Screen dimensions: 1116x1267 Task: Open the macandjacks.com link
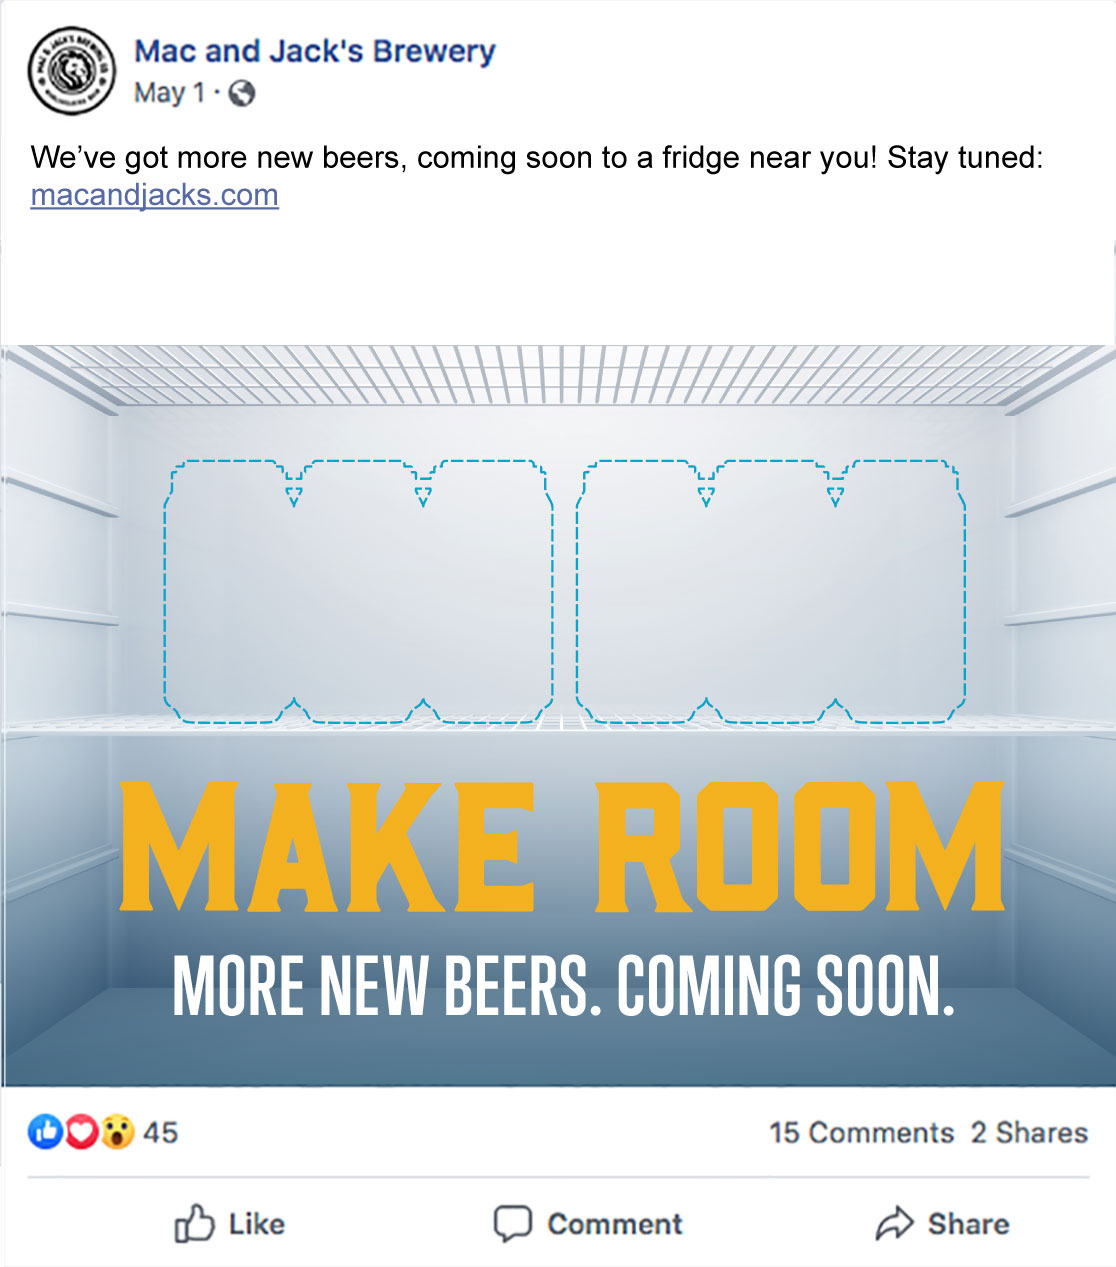[x=154, y=194]
